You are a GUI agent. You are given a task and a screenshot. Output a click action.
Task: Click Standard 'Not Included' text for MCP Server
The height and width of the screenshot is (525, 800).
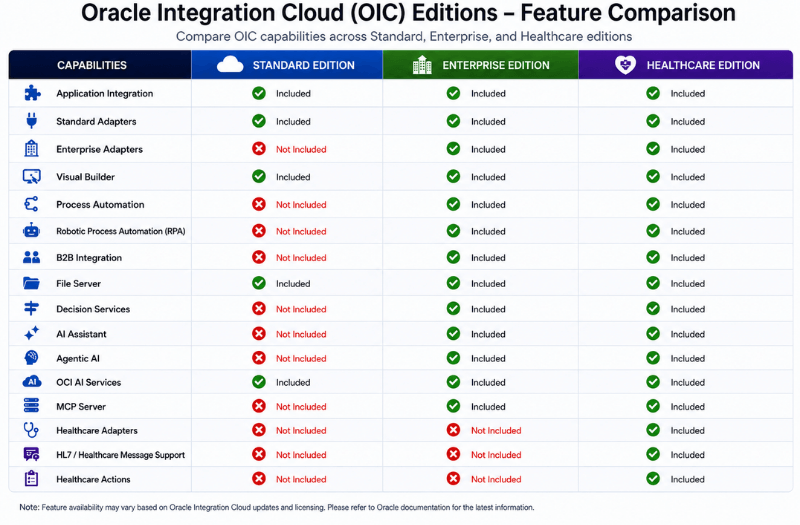pyautogui.click(x=301, y=407)
